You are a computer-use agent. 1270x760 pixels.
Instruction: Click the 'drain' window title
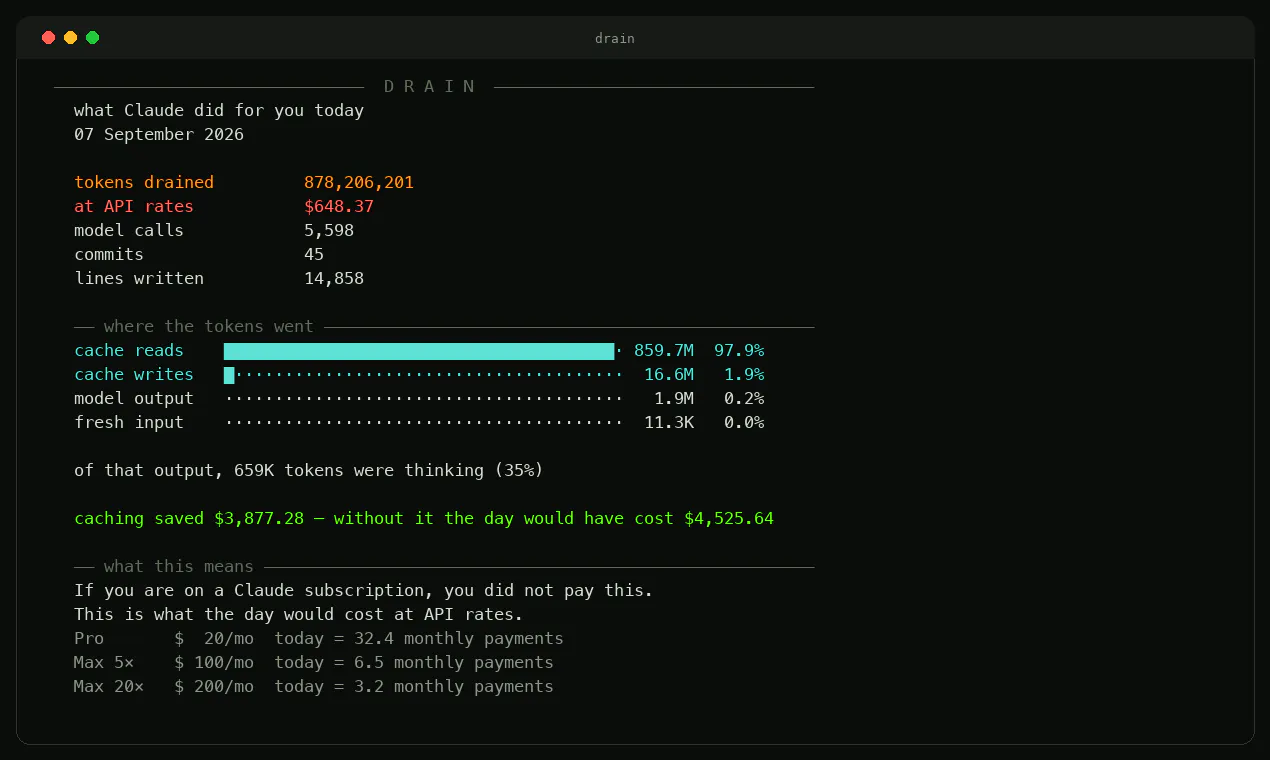click(614, 39)
